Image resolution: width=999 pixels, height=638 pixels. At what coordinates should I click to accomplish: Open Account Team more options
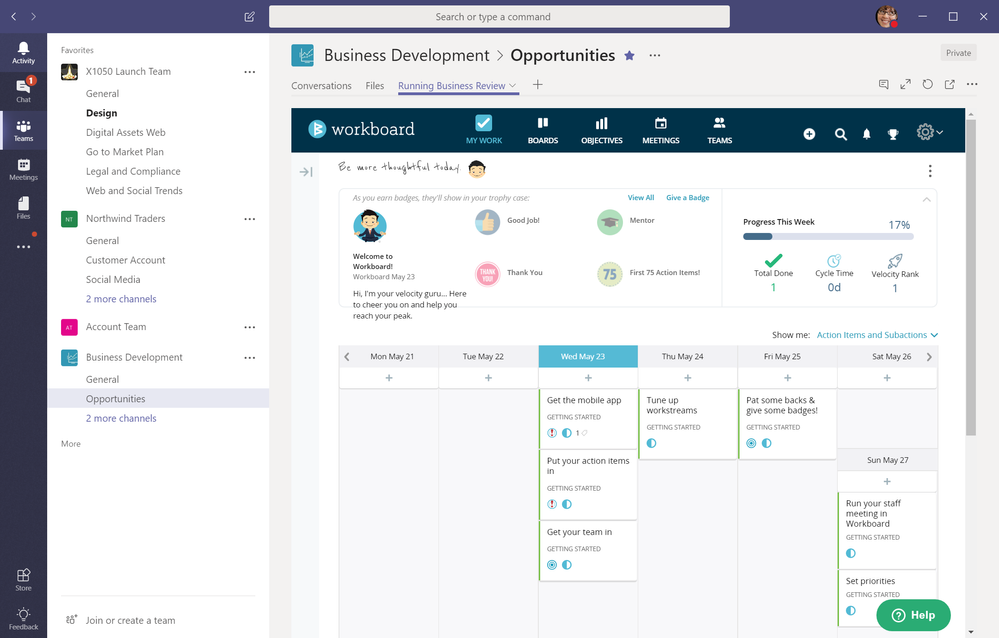(250, 328)
